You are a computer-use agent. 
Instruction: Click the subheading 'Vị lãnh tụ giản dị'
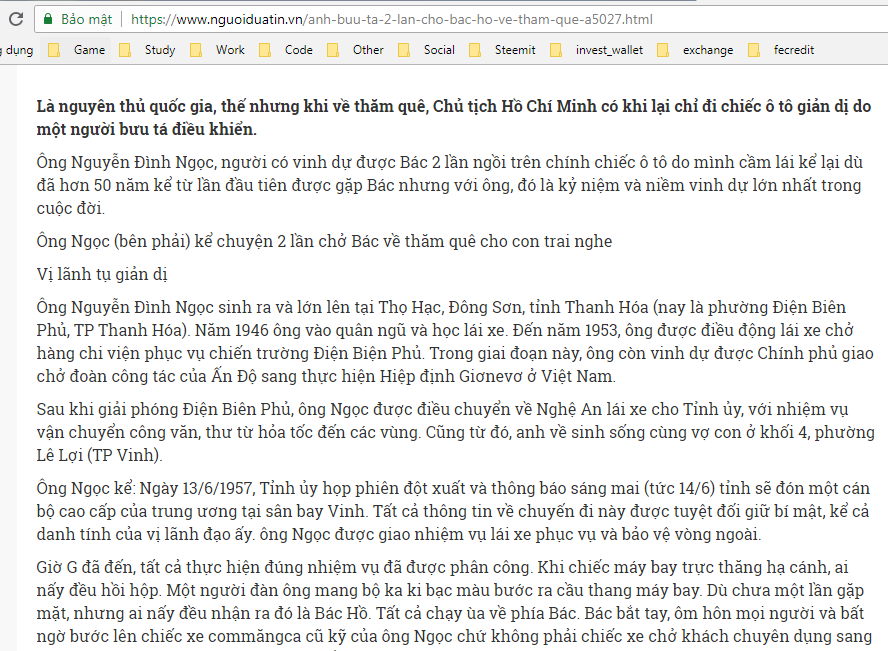(102, 274)
